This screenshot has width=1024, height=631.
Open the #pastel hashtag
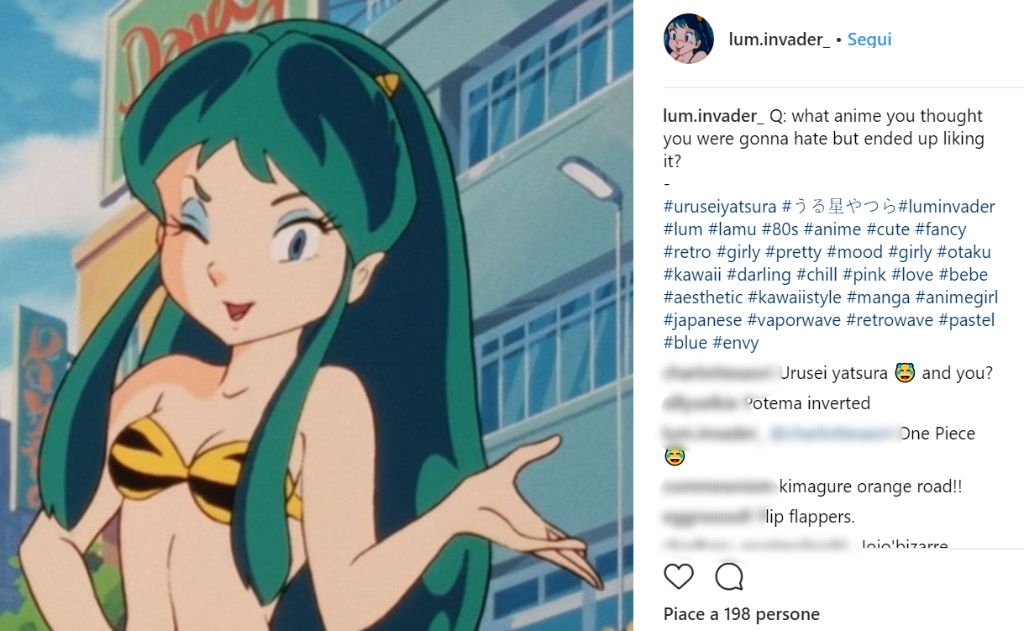pos(967,320)
